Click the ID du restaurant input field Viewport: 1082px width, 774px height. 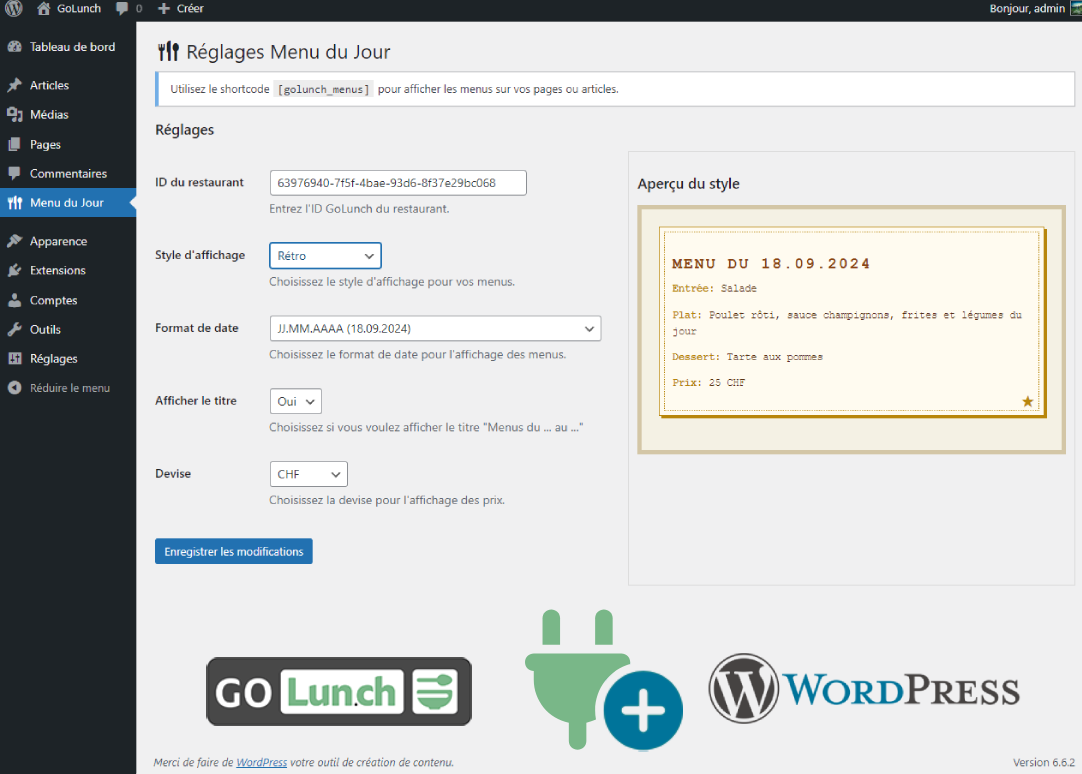(x=398, y=183)
